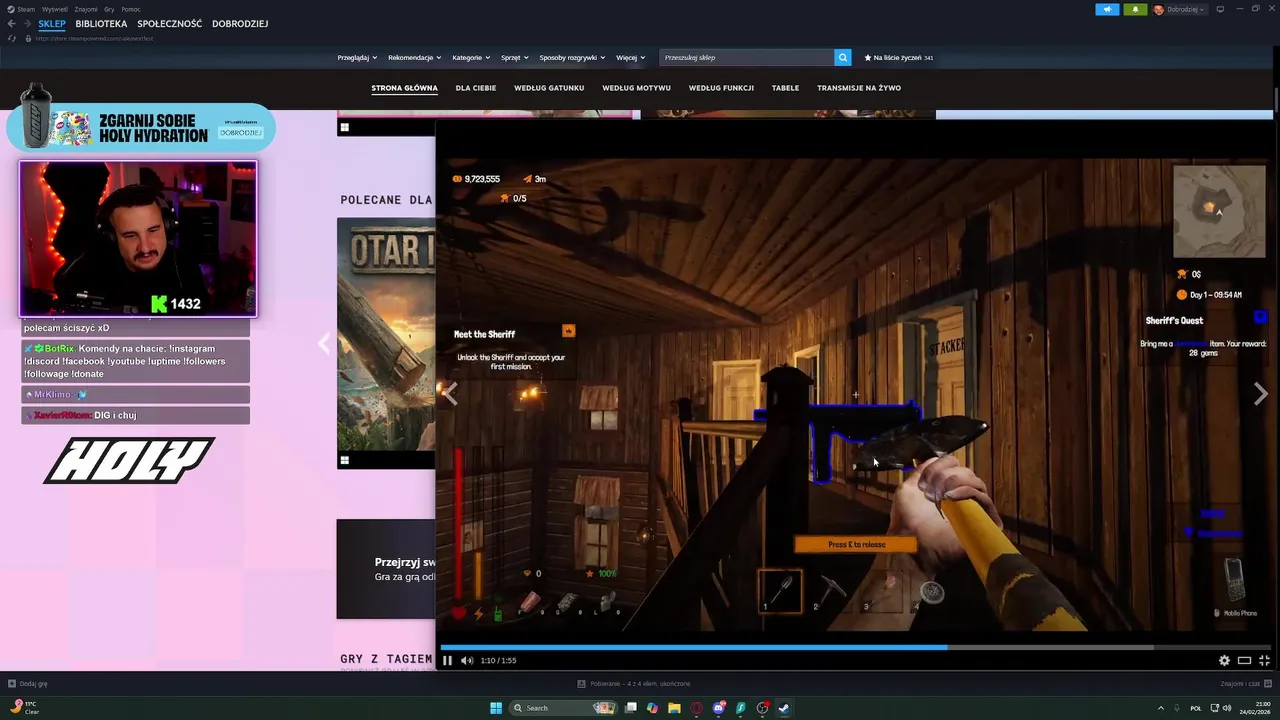
Task: Toggle theater mode in video player
Action: [x=1244, y=660]
